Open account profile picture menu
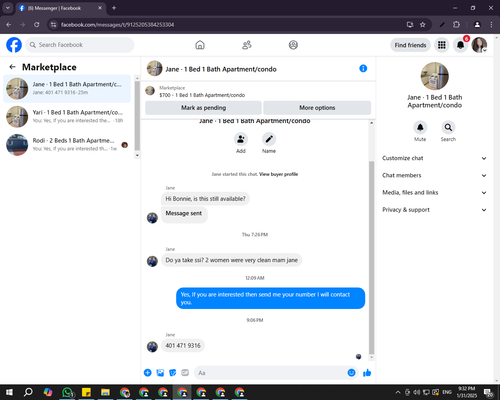 [479, 45]
